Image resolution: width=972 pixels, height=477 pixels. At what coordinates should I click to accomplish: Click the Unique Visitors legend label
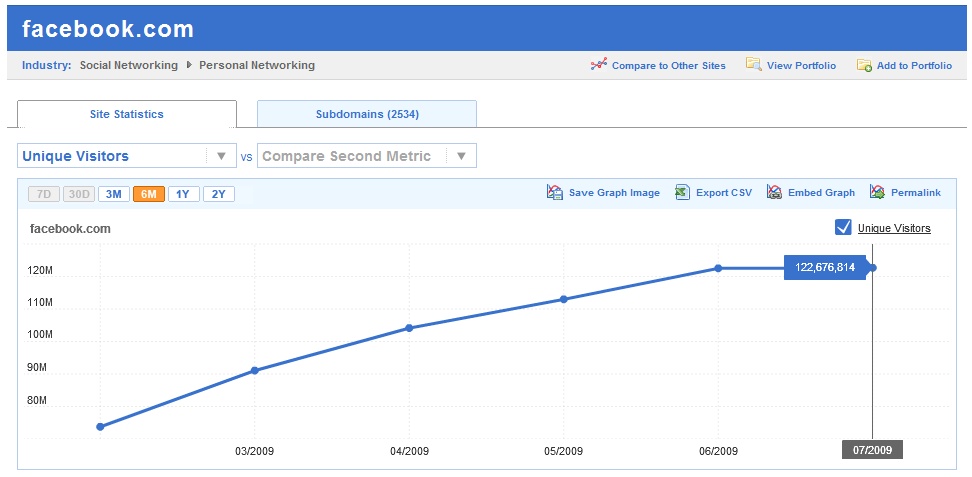[894, 228]
